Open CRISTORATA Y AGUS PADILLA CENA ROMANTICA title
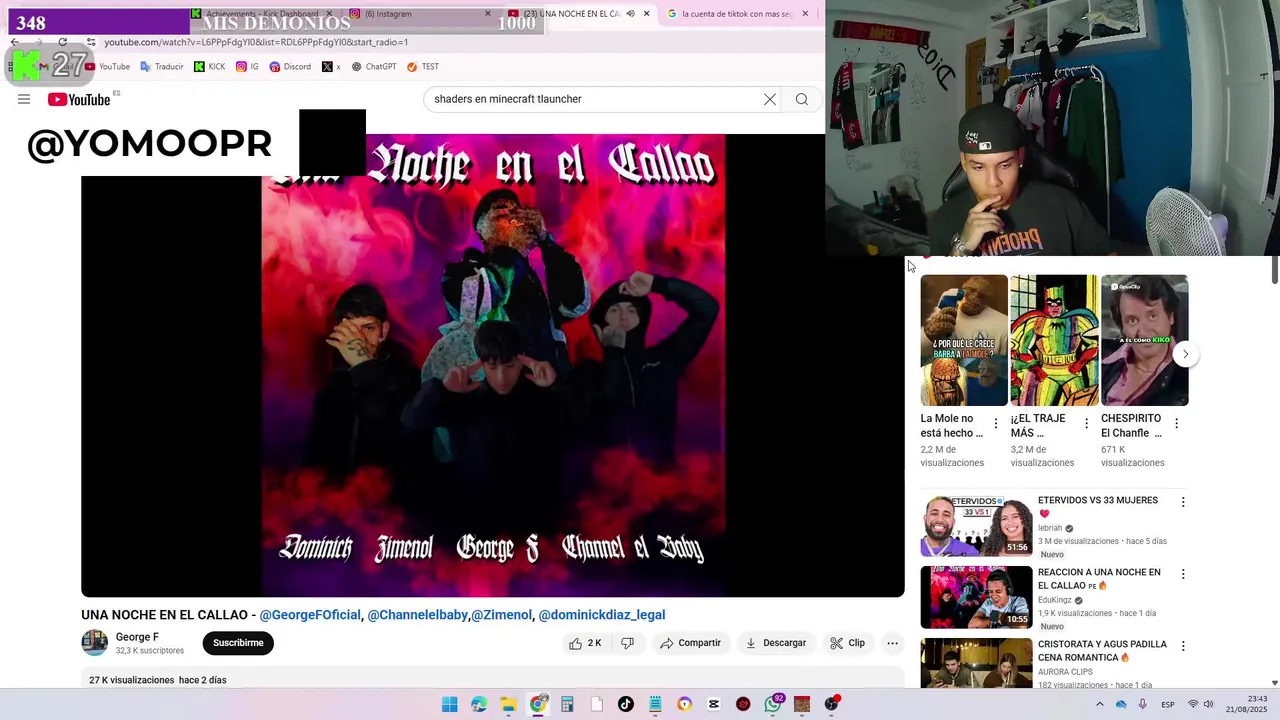1280x720 pixels. point(1102,651)
